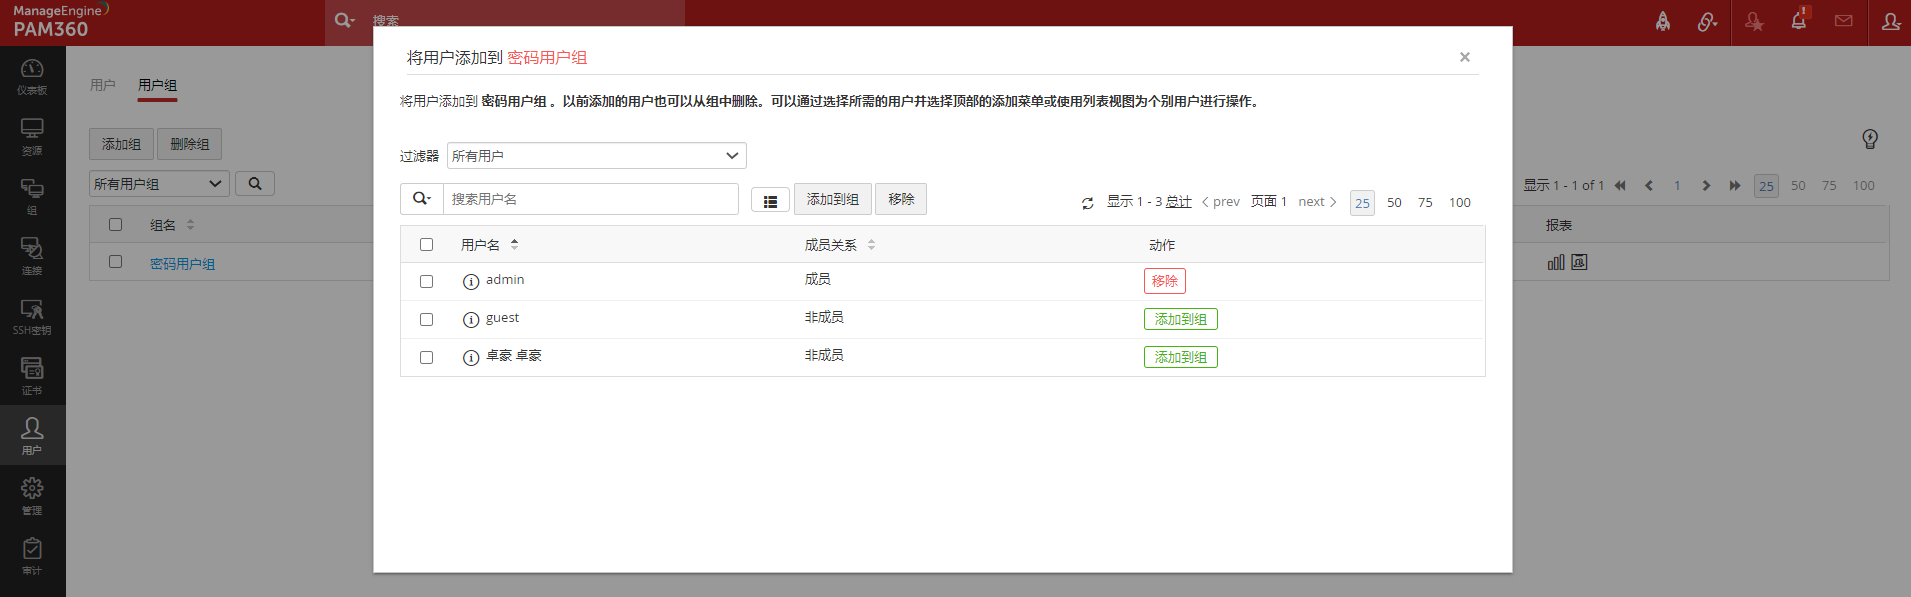
Task: Close the 将用户添加到 dialog
Action: click(x=1465, y=57)
